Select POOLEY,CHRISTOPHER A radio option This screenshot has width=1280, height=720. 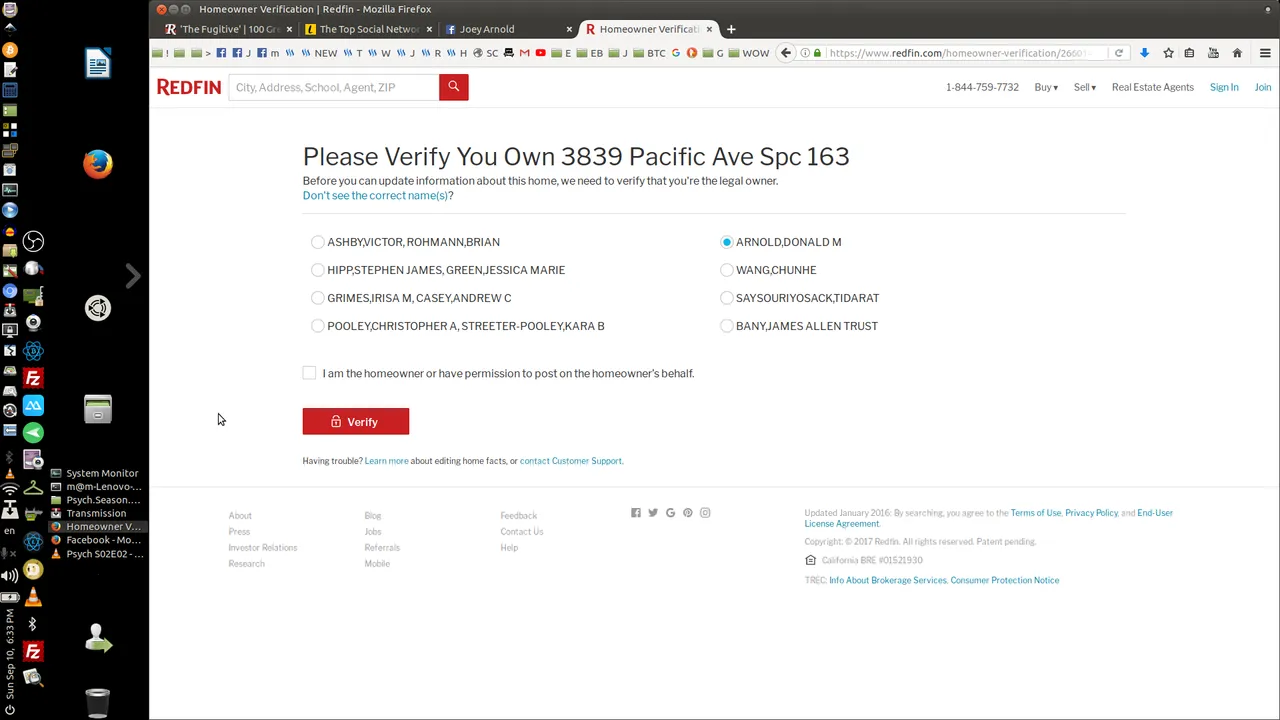click(318, 326)
